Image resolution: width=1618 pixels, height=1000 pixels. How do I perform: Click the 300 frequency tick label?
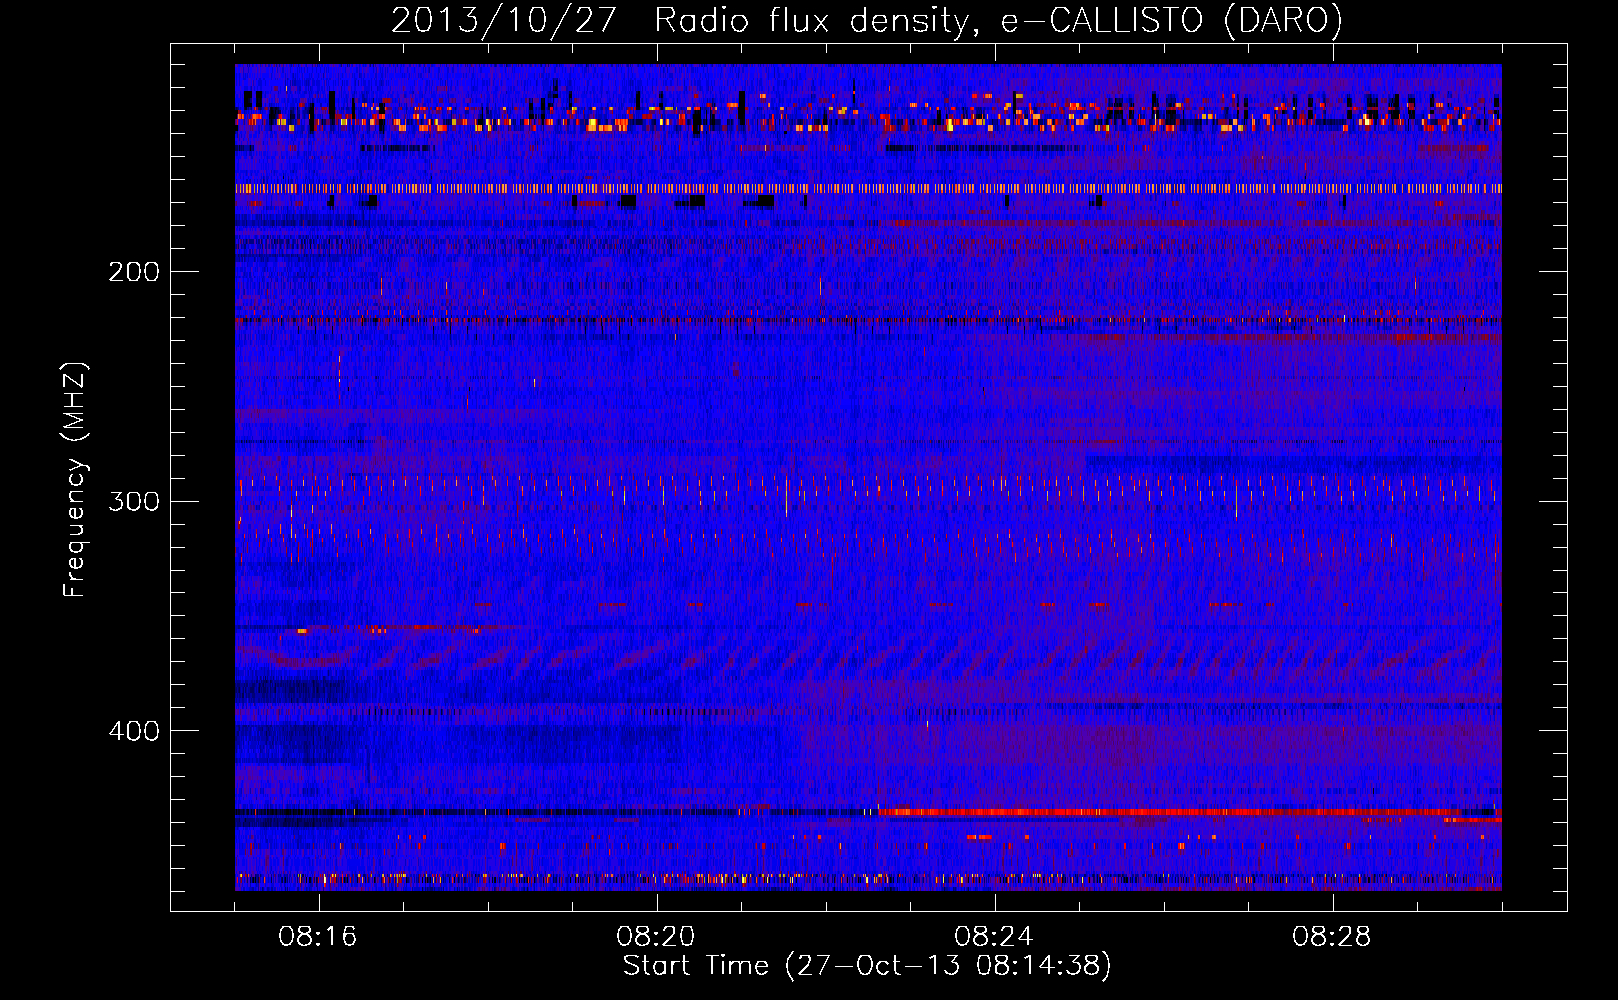click(x=134, y=501)
